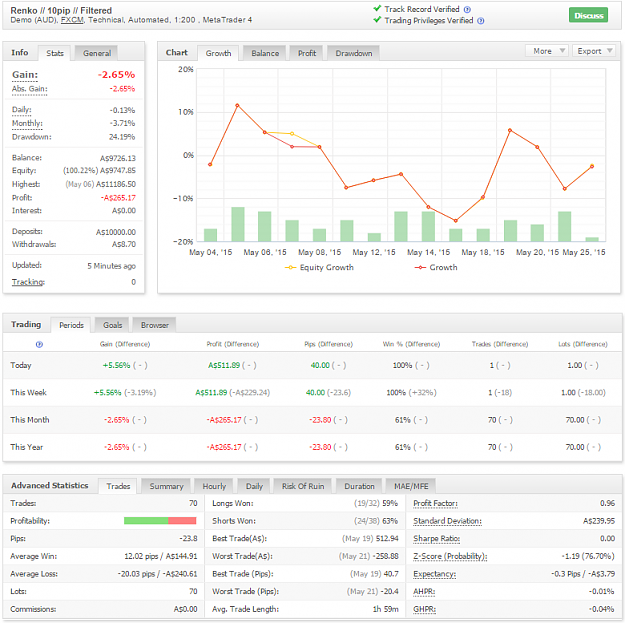Click the Monthly label
The width and height of the screenshot is (625, 623).
(27, 123)
